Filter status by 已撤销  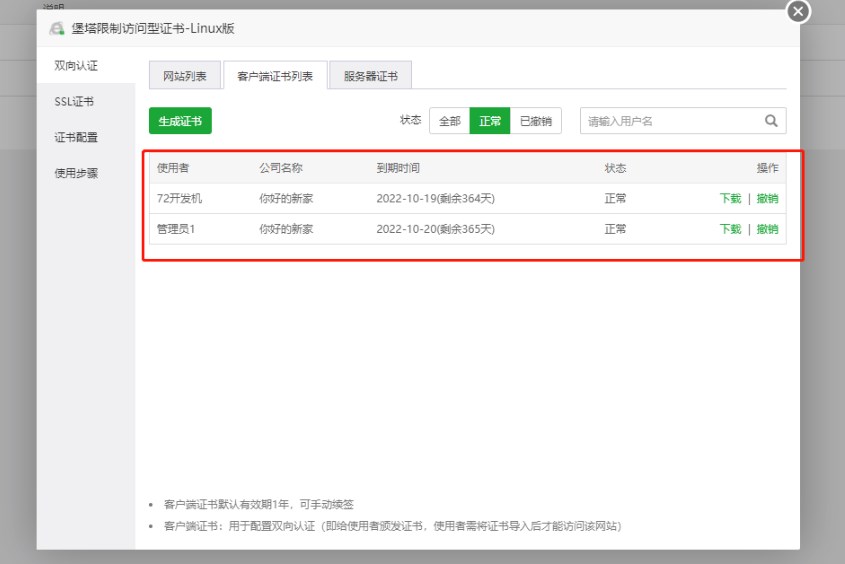pos(535,121)
